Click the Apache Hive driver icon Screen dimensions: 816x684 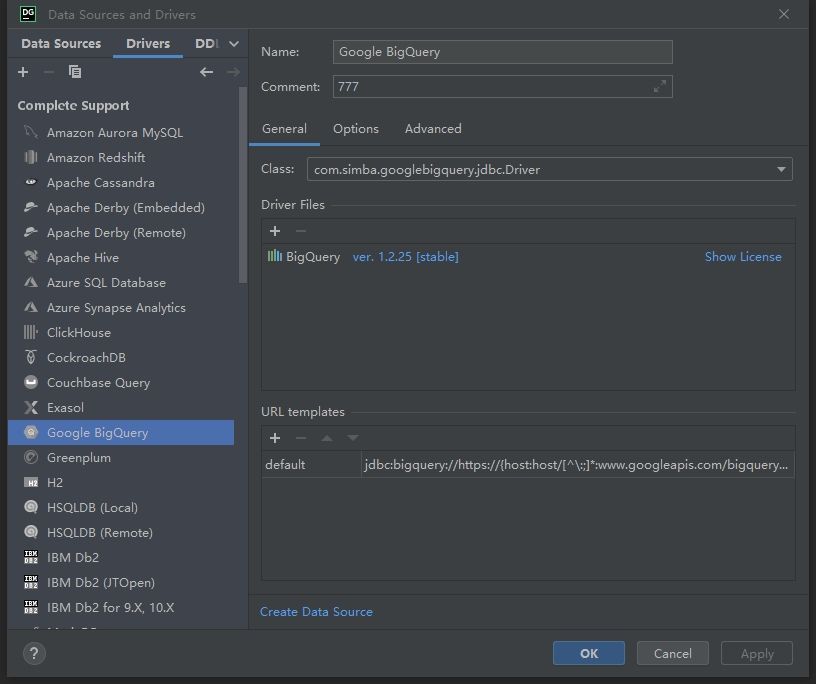(31, 257)
